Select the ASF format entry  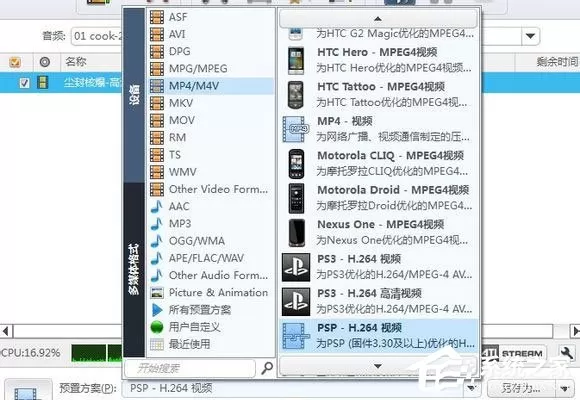211,17
